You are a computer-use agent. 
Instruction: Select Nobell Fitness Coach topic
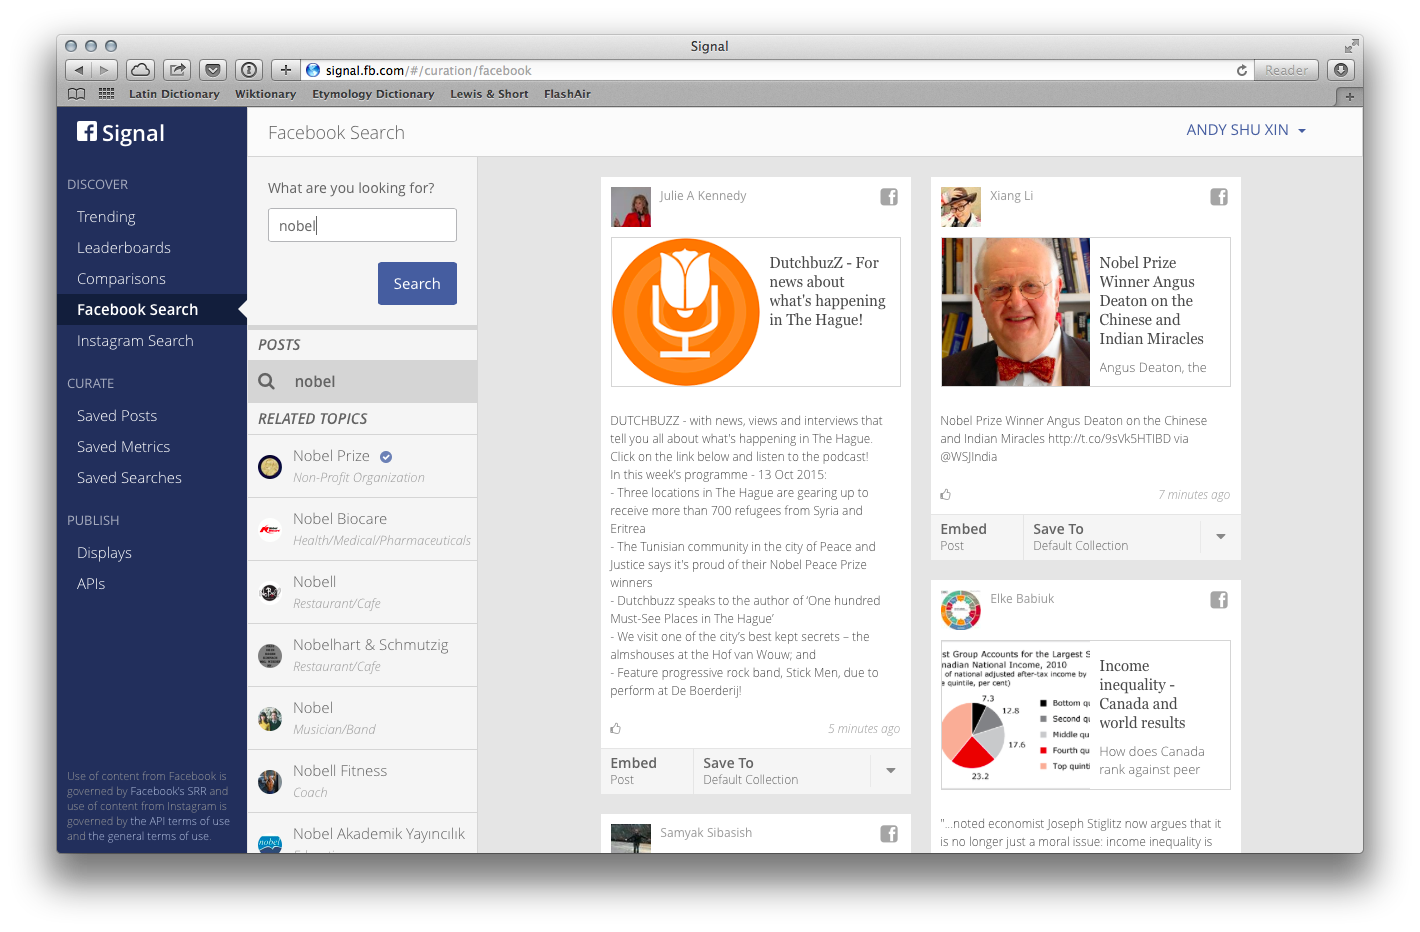362,781
